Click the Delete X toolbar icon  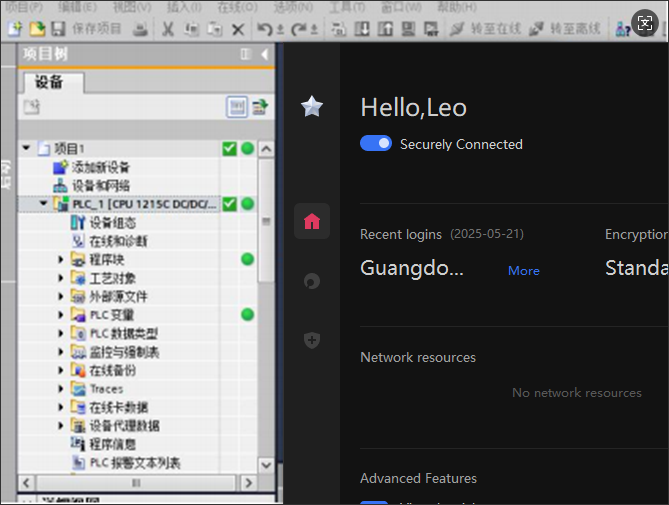coord(238,29)
